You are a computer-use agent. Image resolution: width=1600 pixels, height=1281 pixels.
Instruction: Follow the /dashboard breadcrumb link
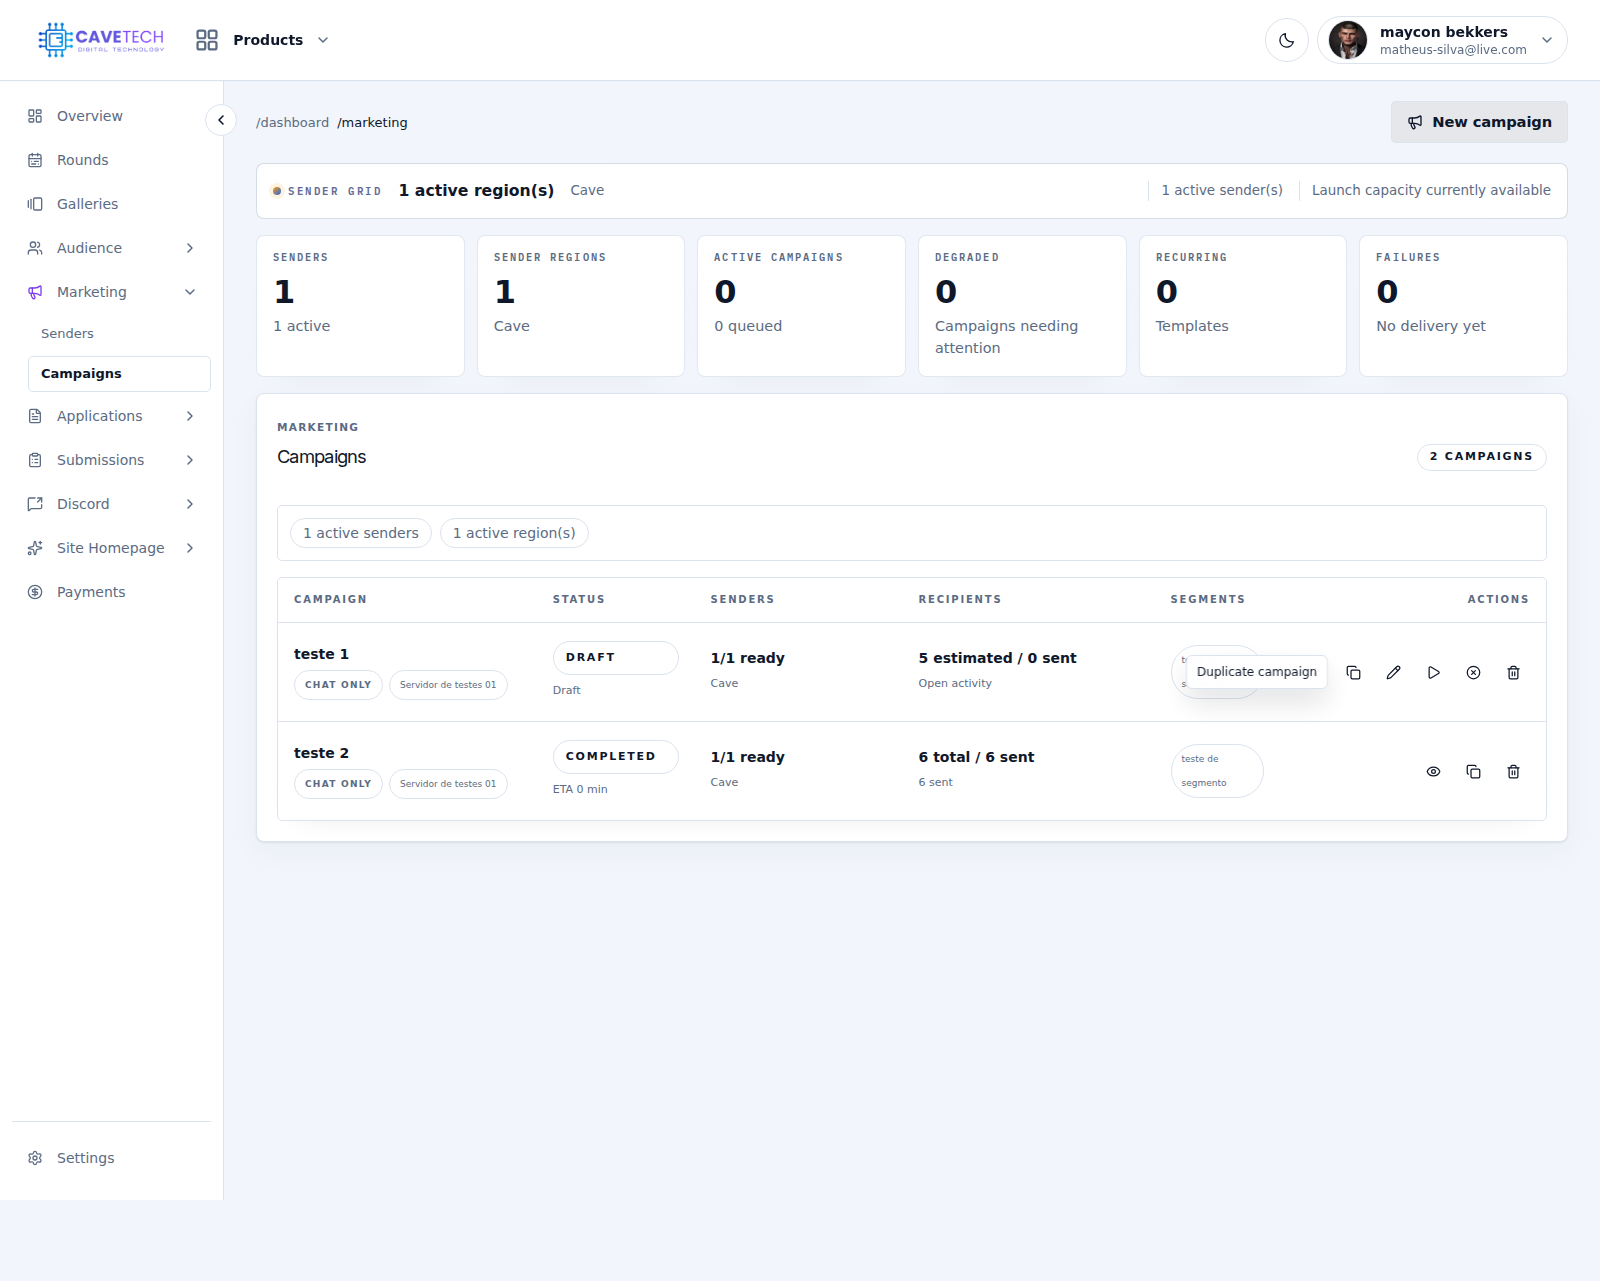[292, 123]
